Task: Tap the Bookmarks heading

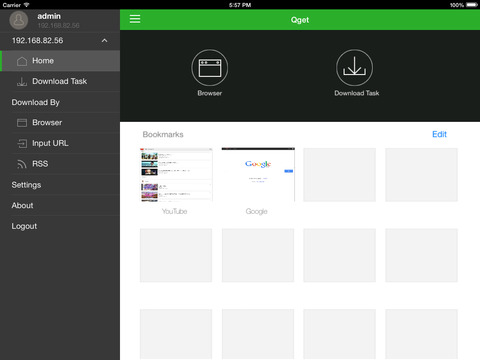Action: coord(163,134)
